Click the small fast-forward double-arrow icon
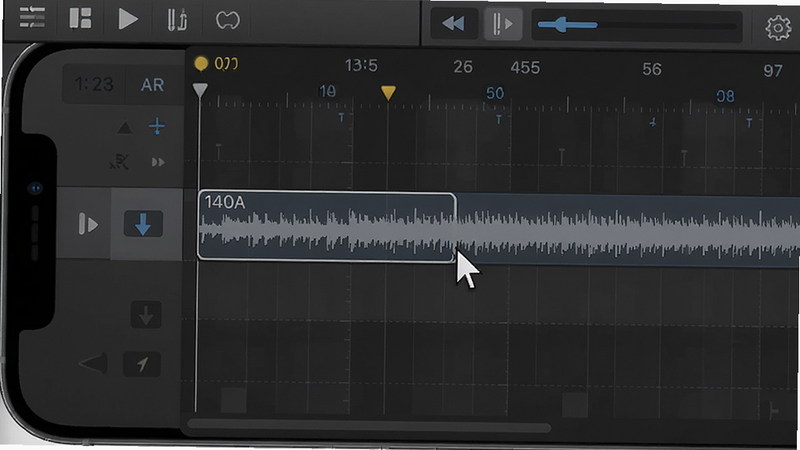This screenshot has width=800, height=450. (x=158, y=162)
